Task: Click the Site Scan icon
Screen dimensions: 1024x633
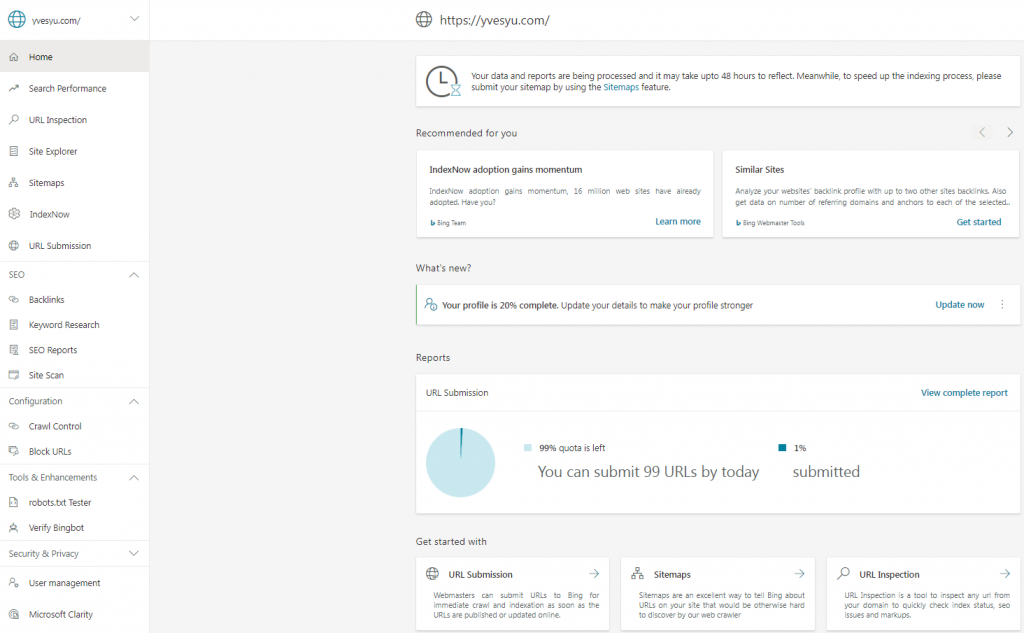Action: coord(14,375)
